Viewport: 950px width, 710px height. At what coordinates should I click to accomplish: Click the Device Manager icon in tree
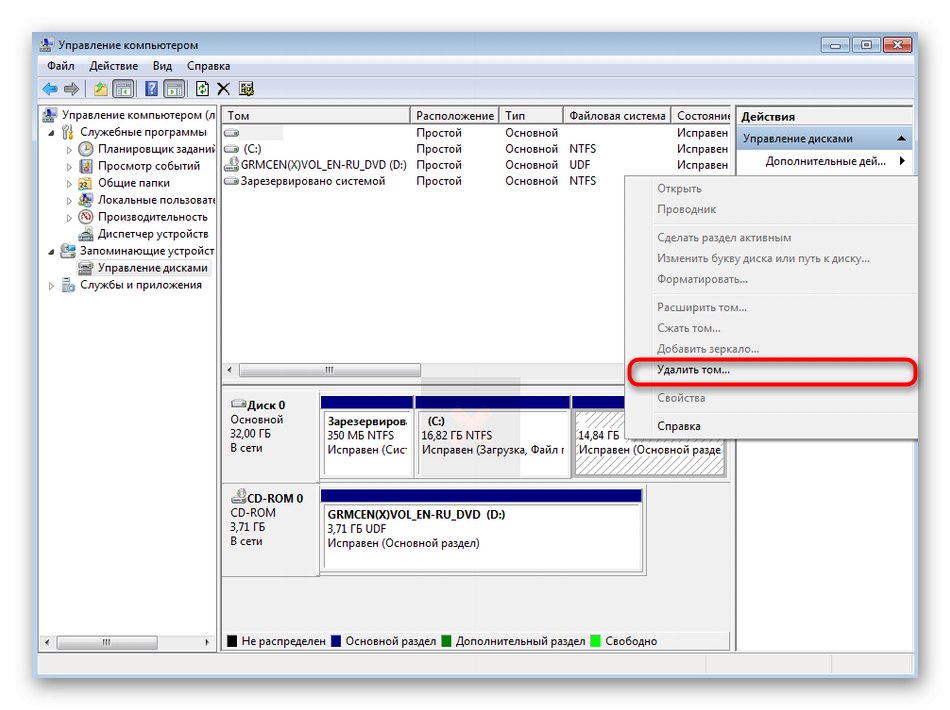pyautogui.click(x=86, y=234)
